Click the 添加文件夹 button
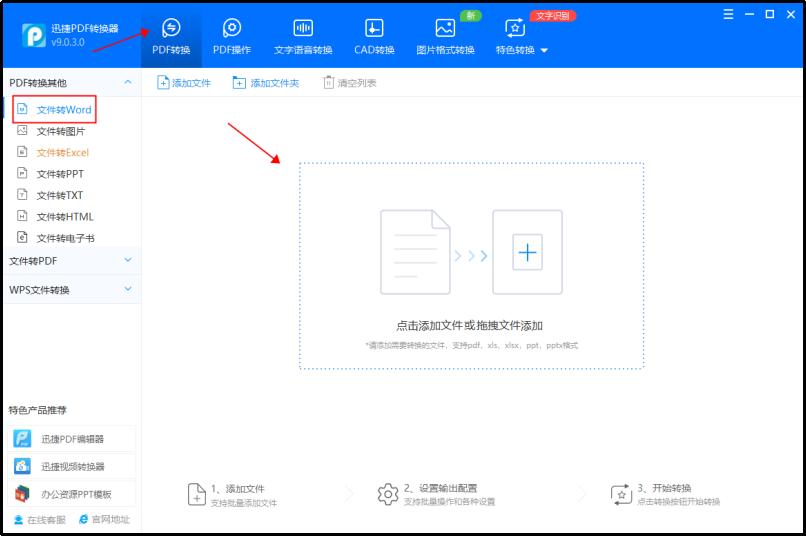 [266, 83]
